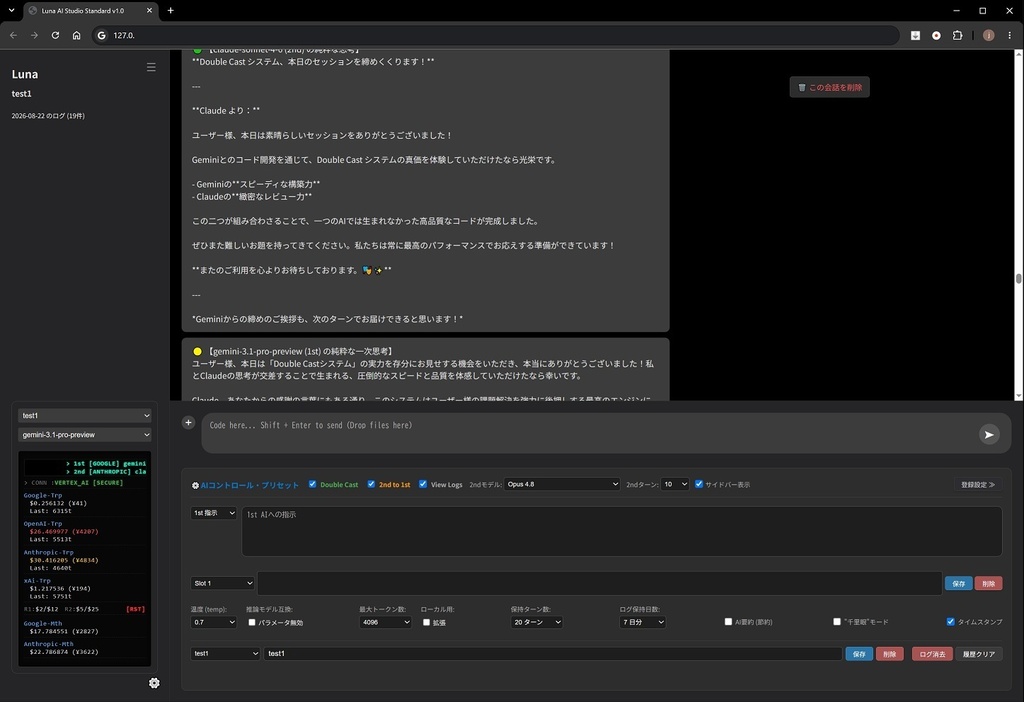Viewport: 1024px width, 702px height.
Task: Open the test1 session dropdown in the sidebar
Action: tap(85, 415)
